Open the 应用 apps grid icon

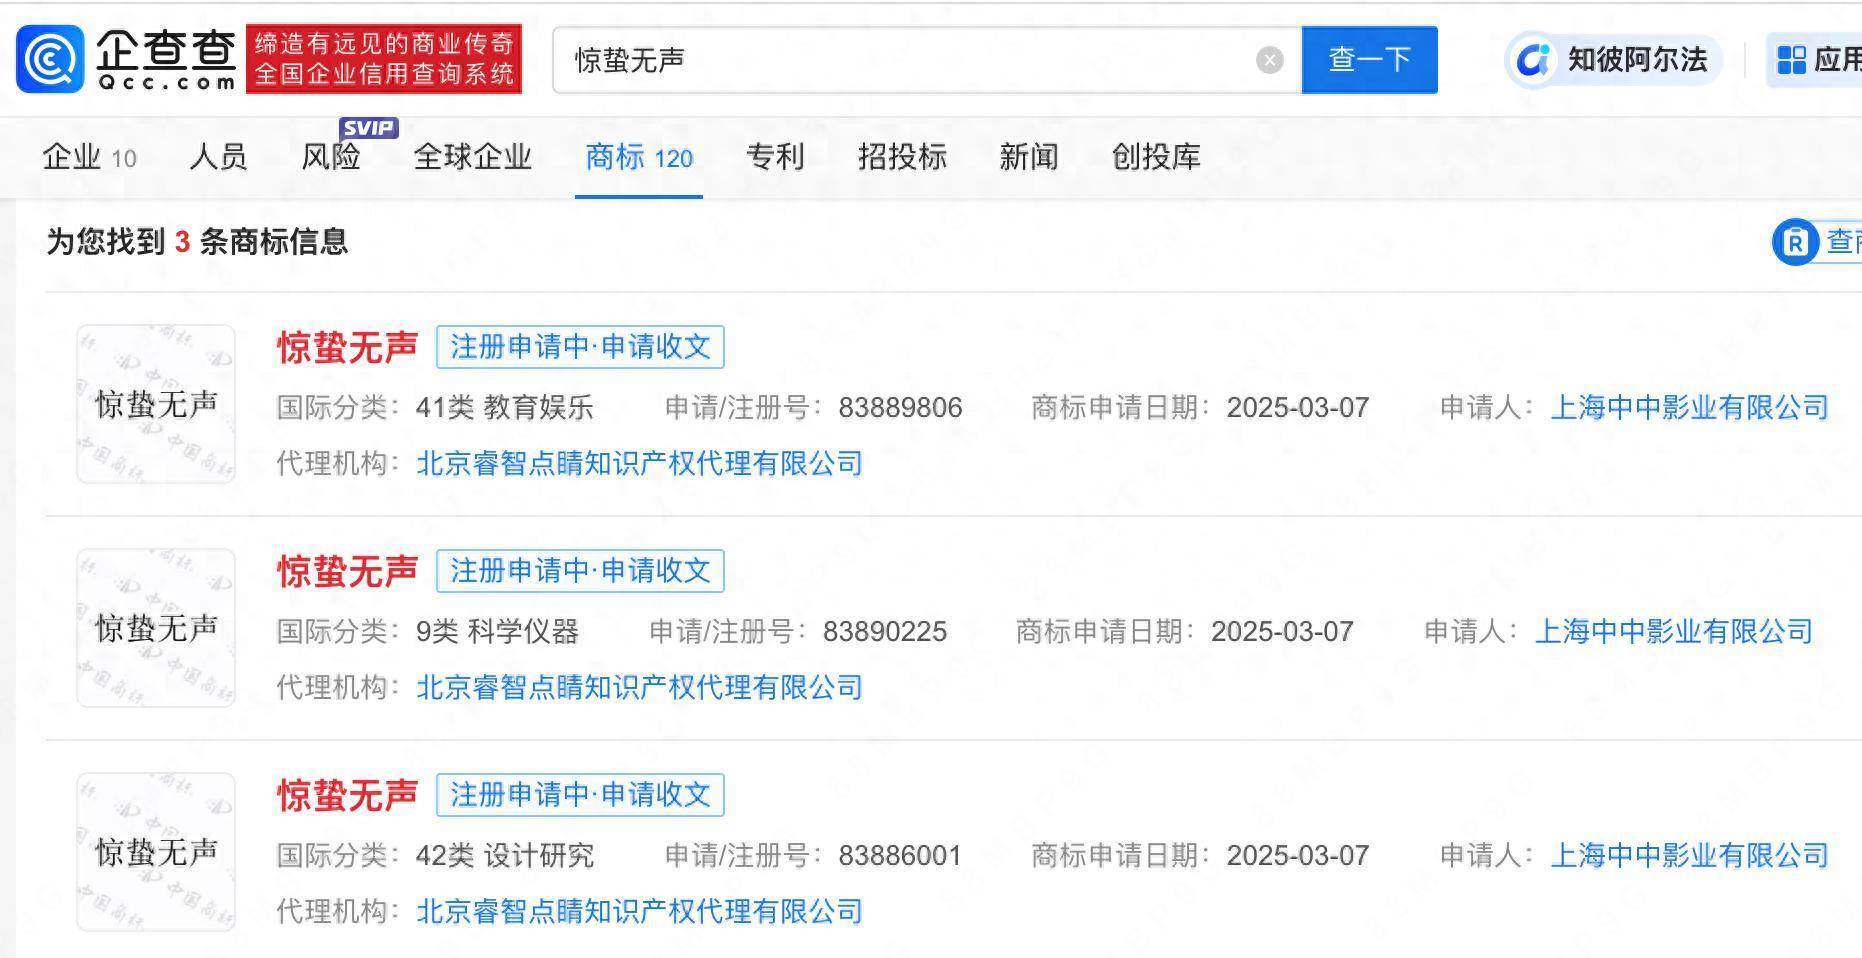coord(1791,60)
